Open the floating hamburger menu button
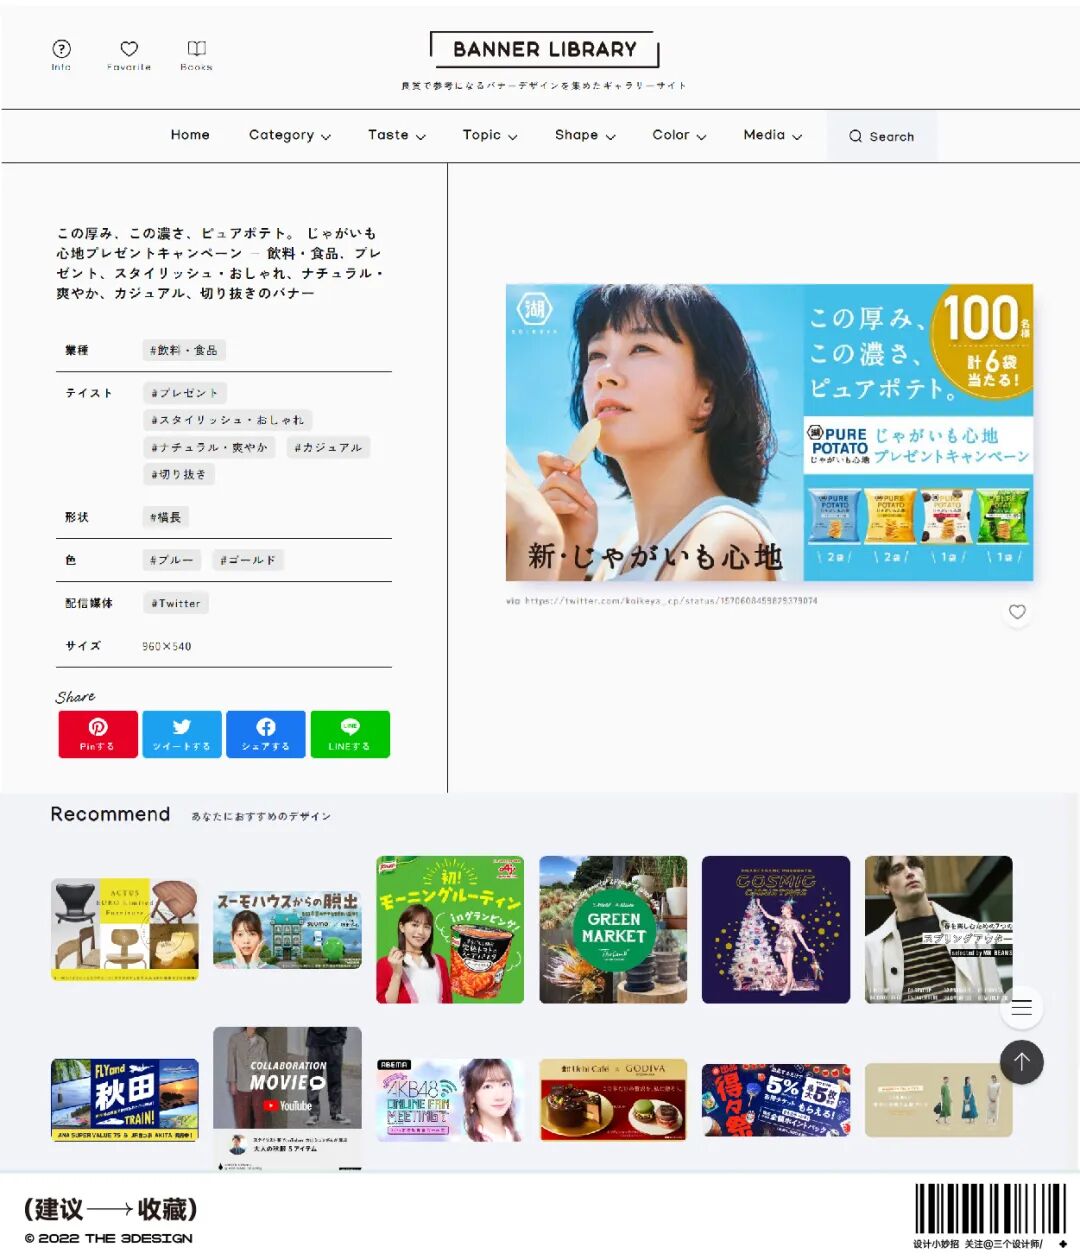 [1021, 1008]
